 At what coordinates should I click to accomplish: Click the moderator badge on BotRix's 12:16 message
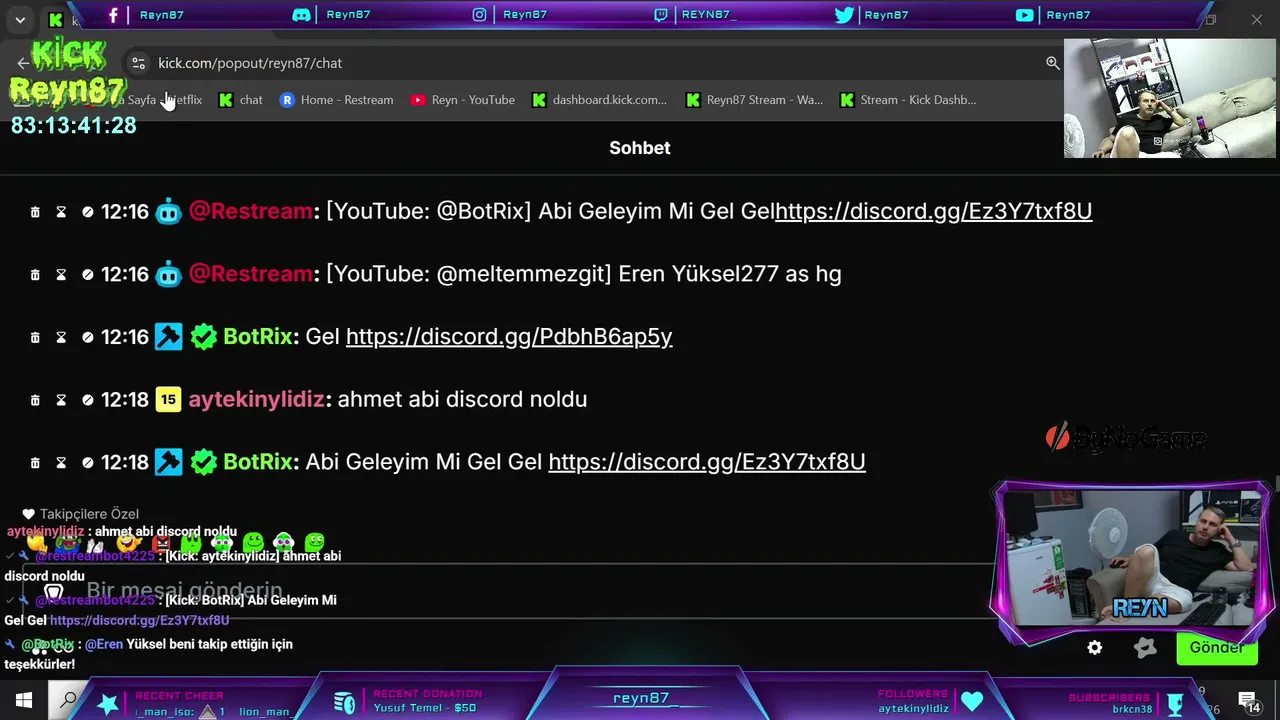click(x=168, y=337)
